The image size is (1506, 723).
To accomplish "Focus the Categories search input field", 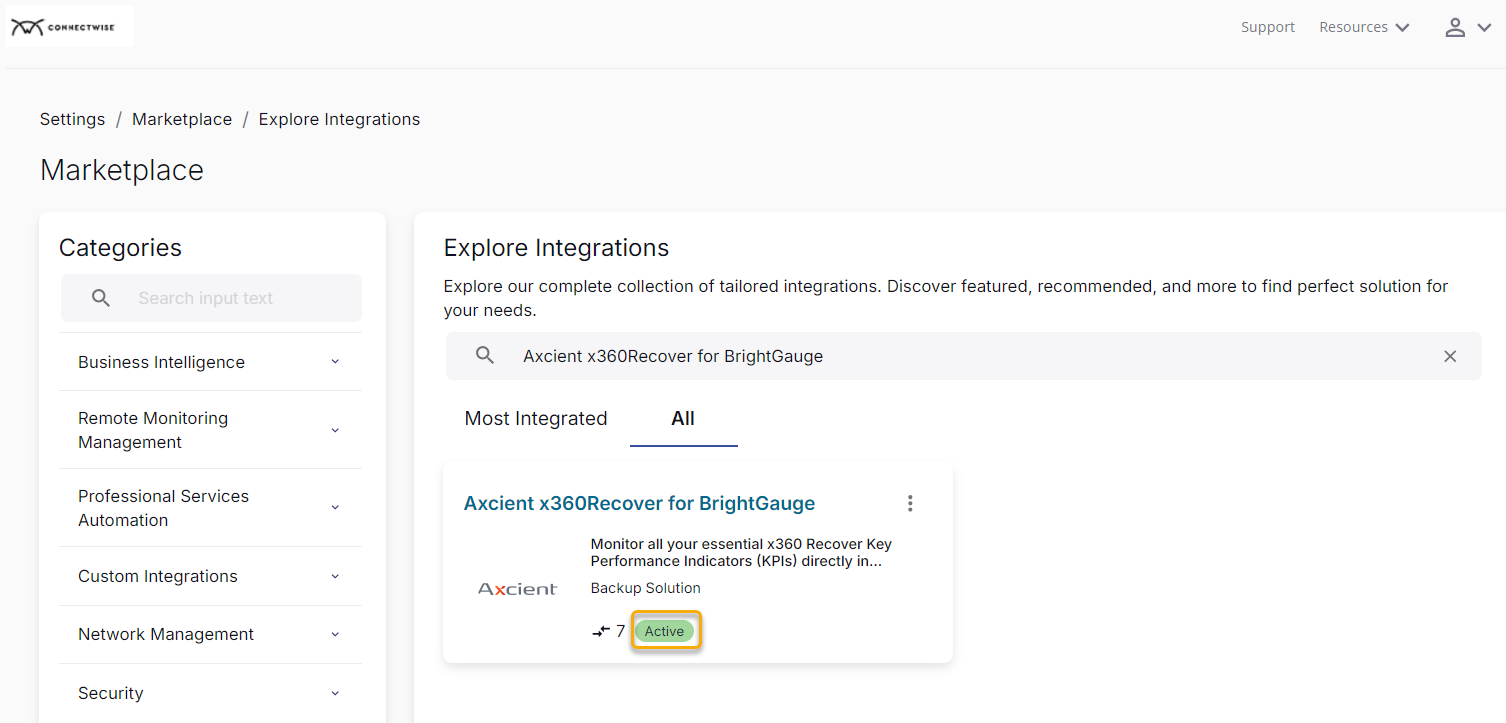I will (x=211, y=298).
